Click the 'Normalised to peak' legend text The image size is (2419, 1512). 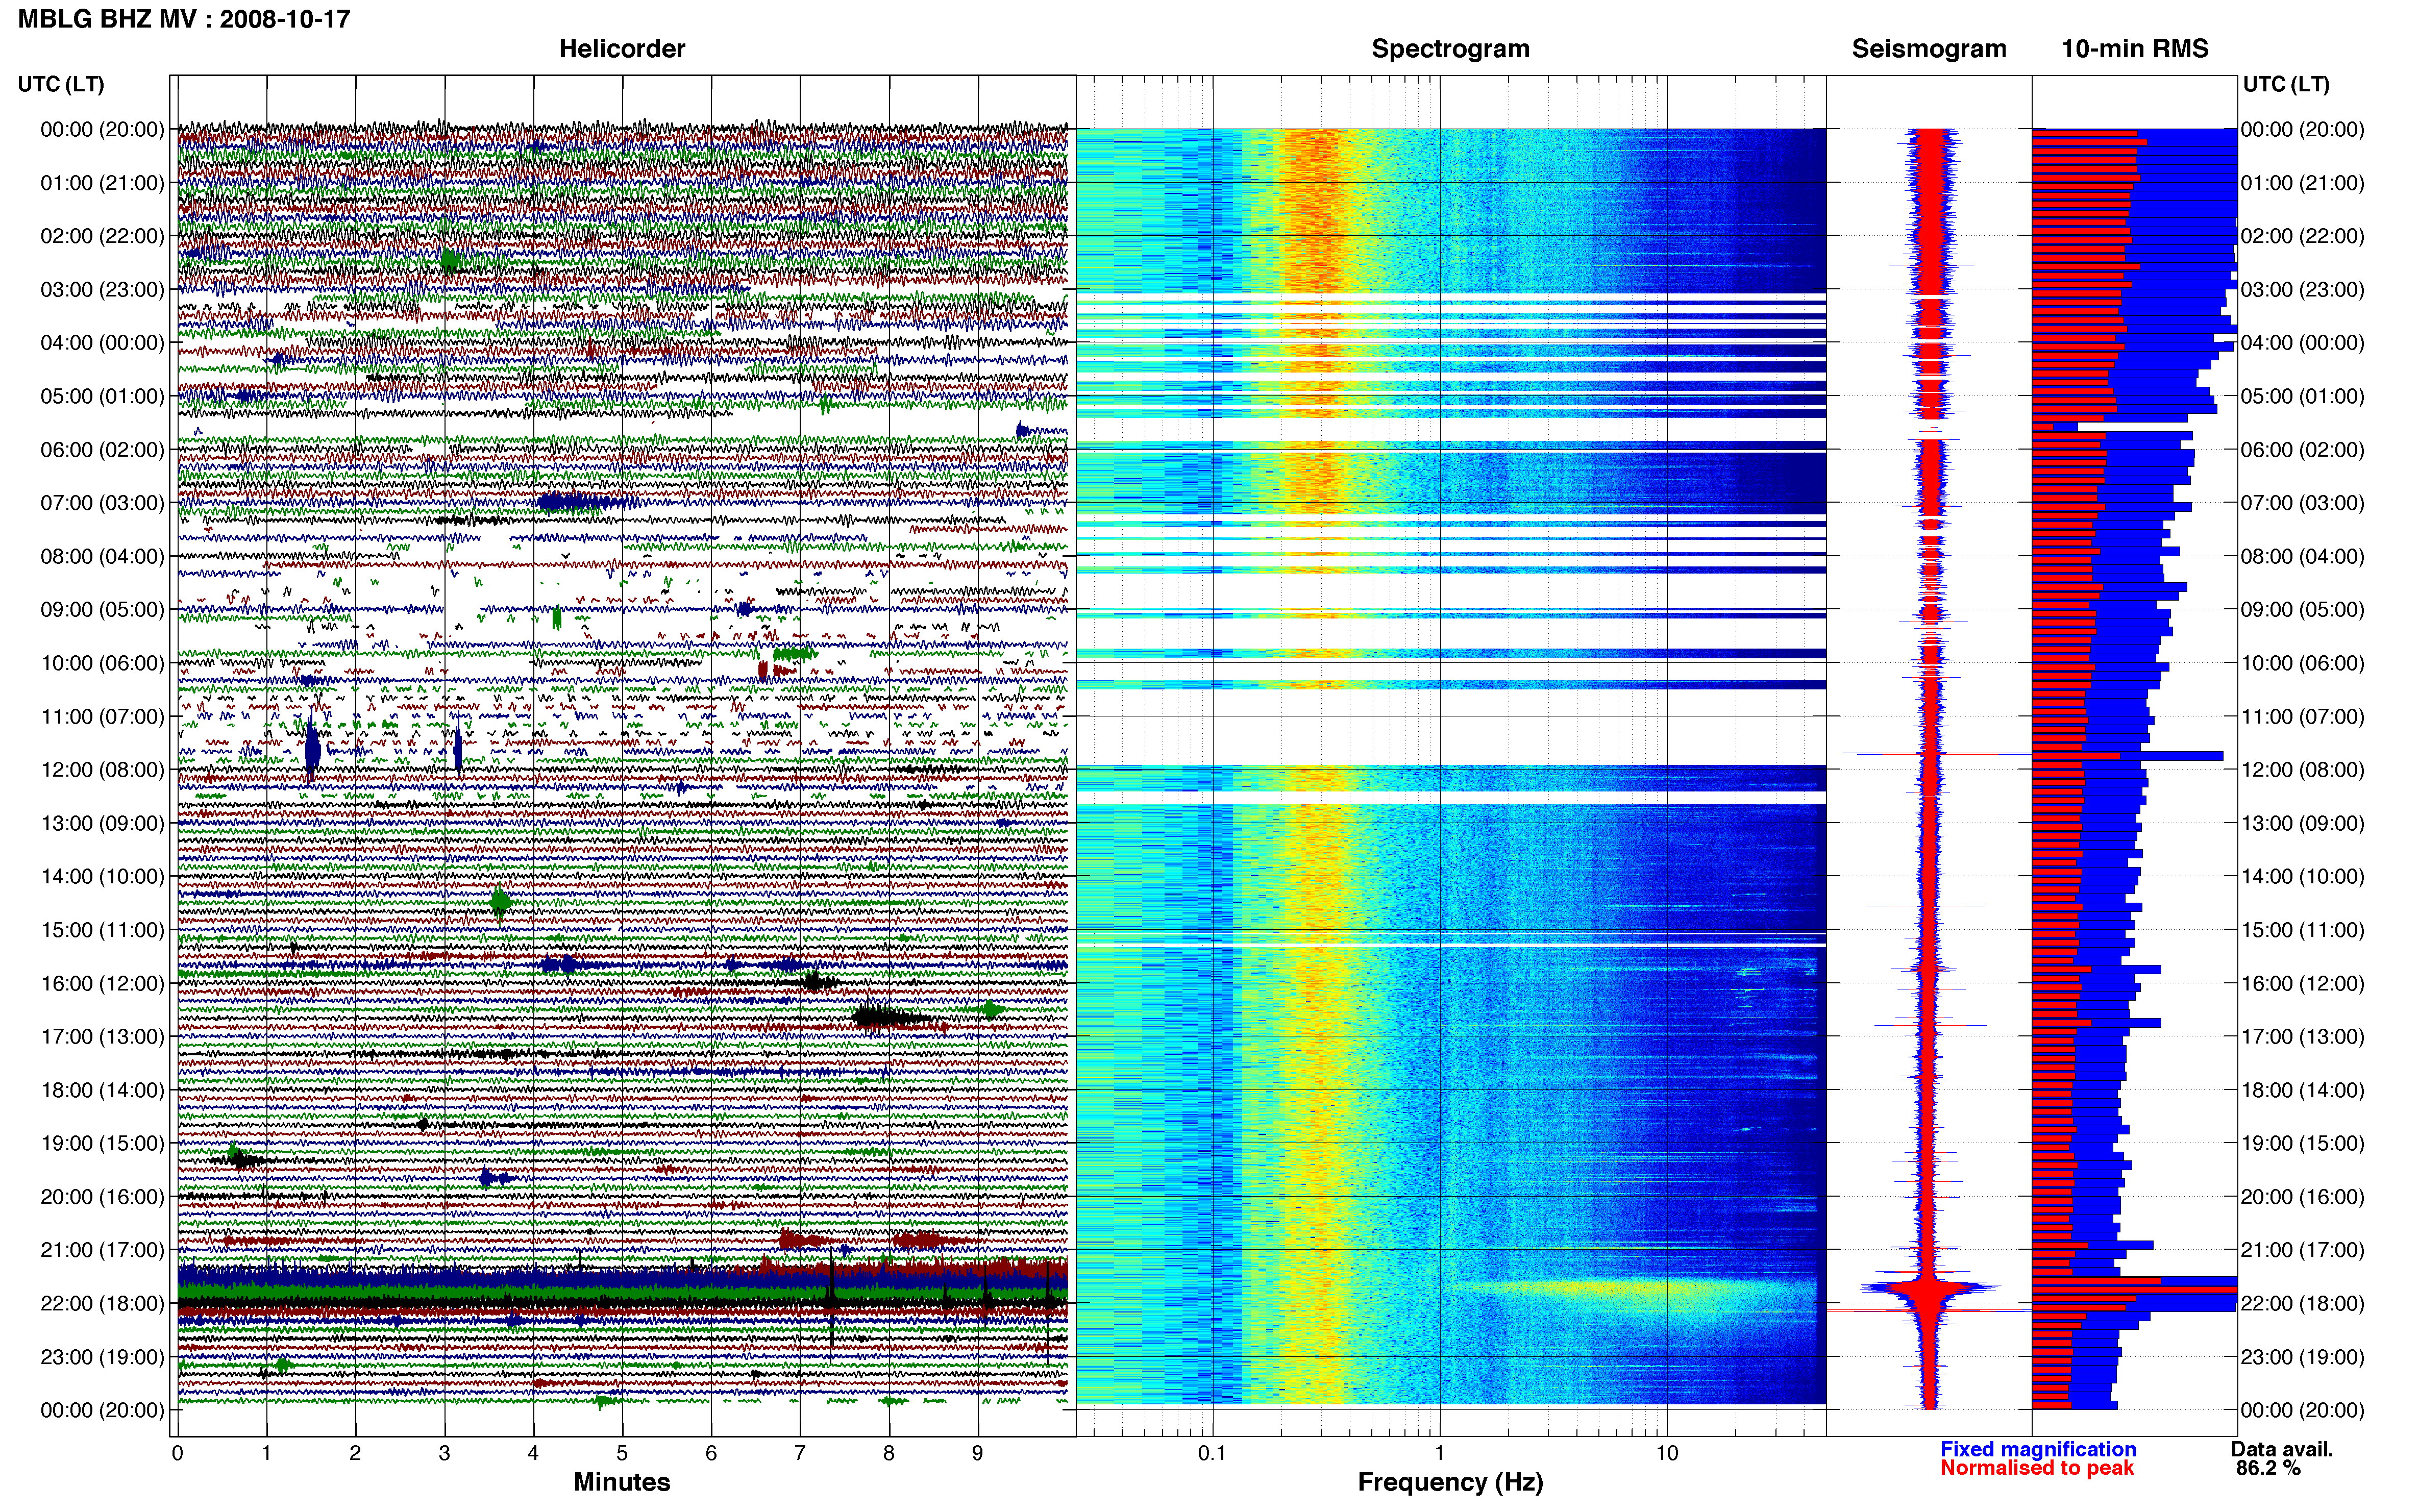(2037, 1468)
